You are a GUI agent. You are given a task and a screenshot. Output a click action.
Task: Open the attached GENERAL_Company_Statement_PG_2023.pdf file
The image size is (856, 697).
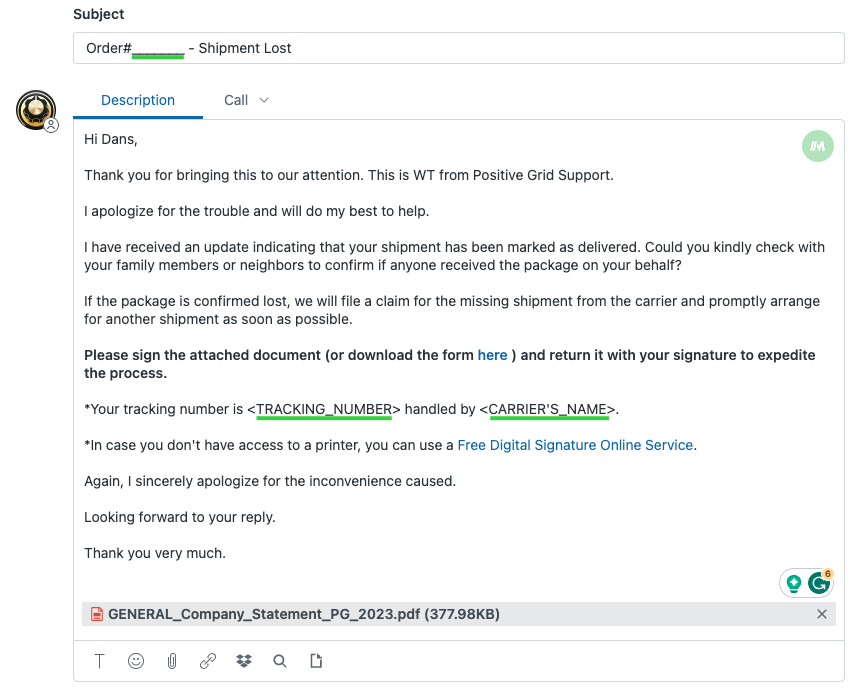304,614
